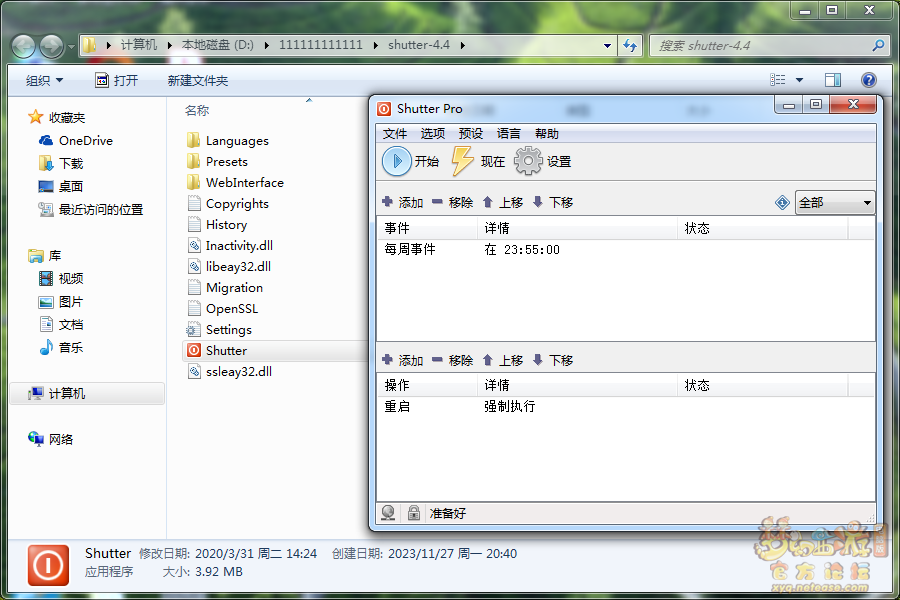Expand the address bar history dropdown
This screenshot has width=900, height=600.
coord(607,45)
